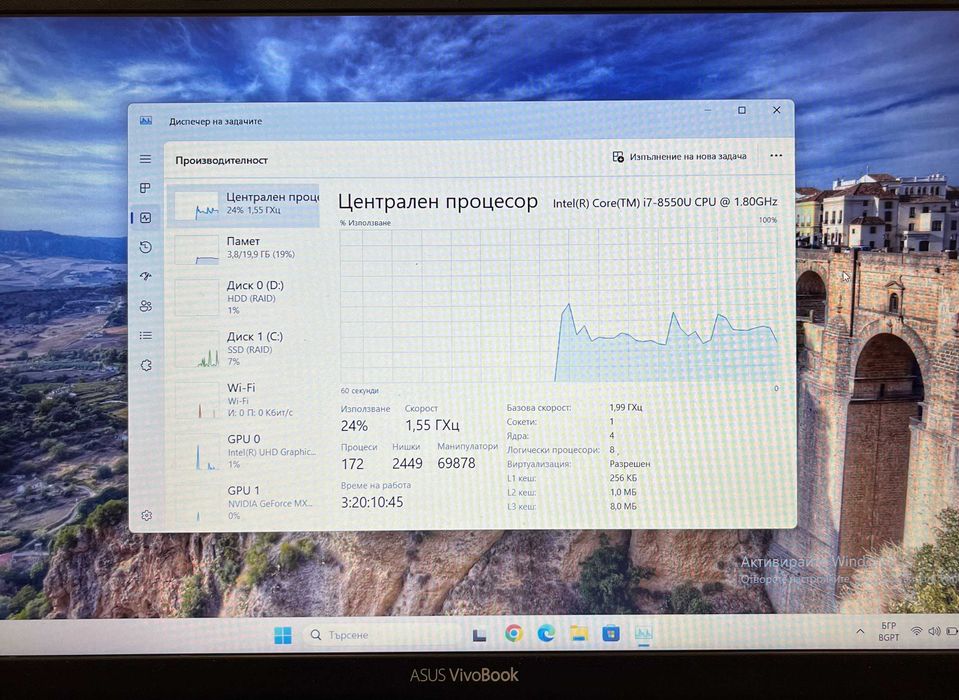The height and width of the screenshot is (700, 959).
Task: Click the 1,55 ГХц speed value
Action: [x=432, y=425]
